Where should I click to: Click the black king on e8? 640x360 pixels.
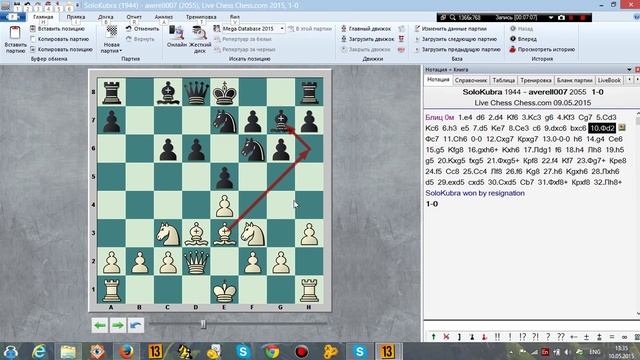click(224, 92)
